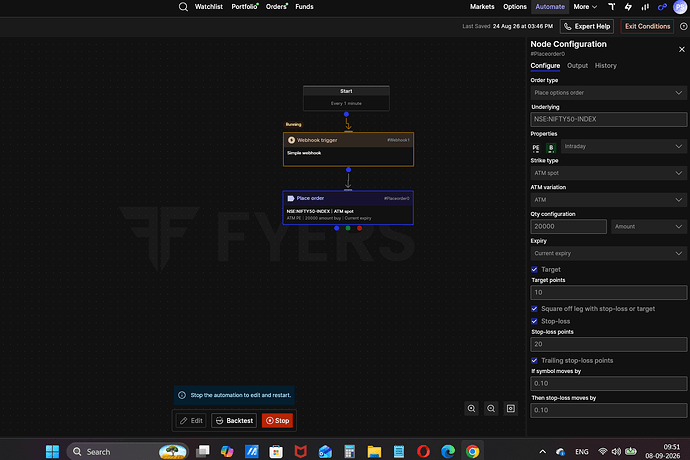Screen dimensions: 690x460
Task: Click the Exit Conditions button
Action: [647, 26]
